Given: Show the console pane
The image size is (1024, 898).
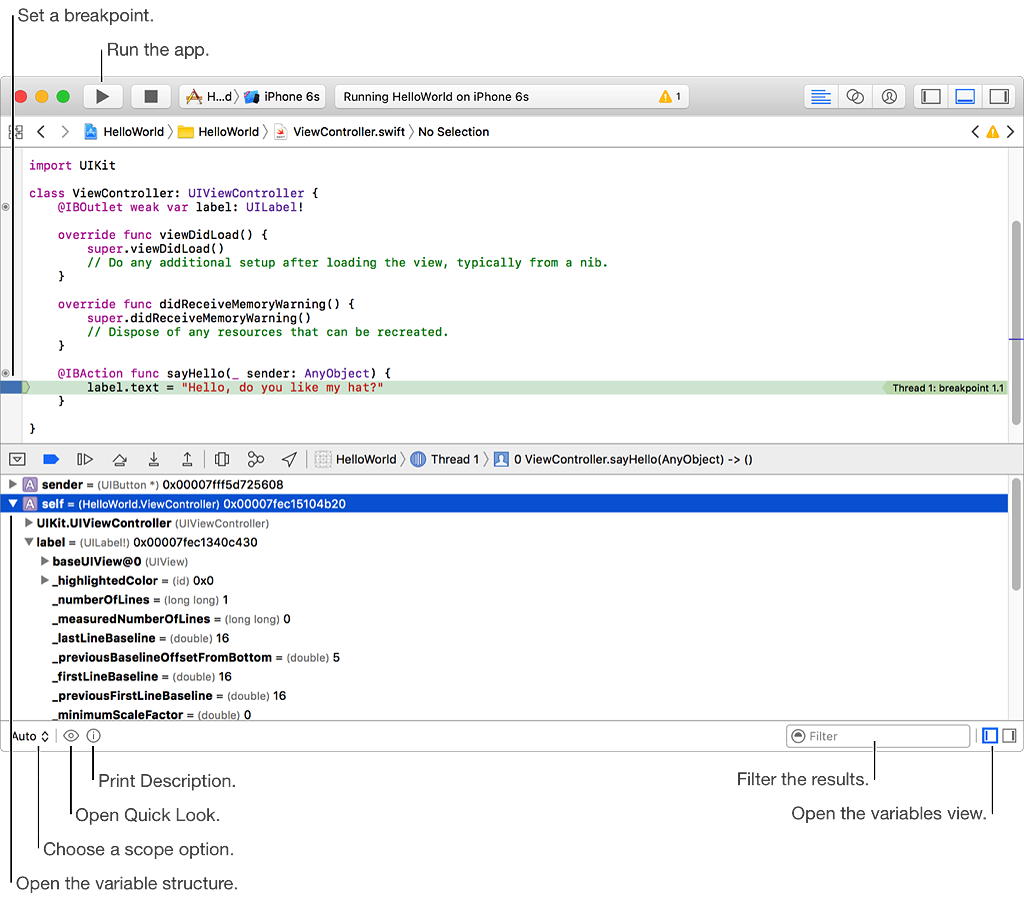Looking at the screenshot, I should [1009, 736].
